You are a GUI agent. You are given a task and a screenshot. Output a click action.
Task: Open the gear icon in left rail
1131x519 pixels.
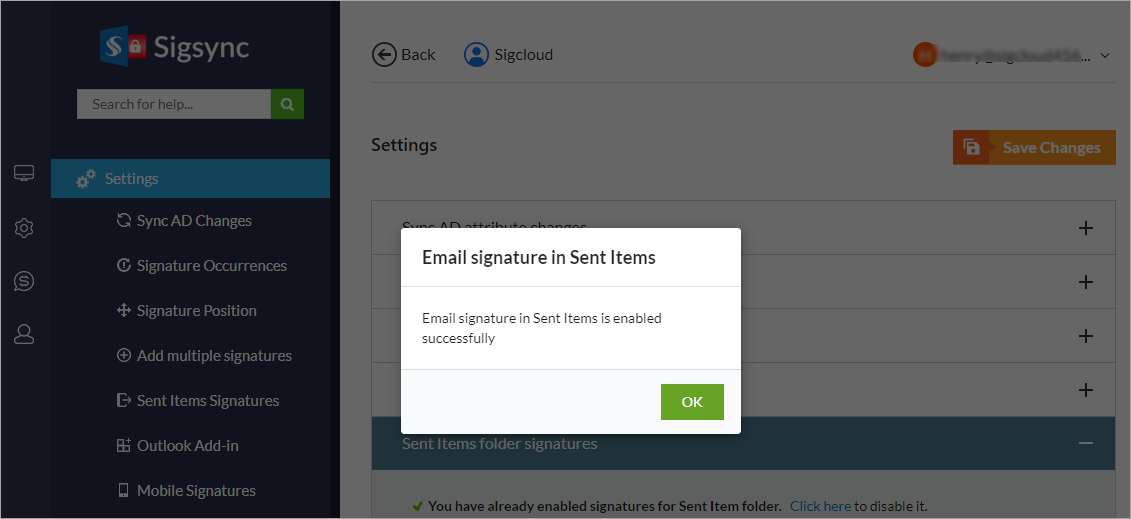24,228
